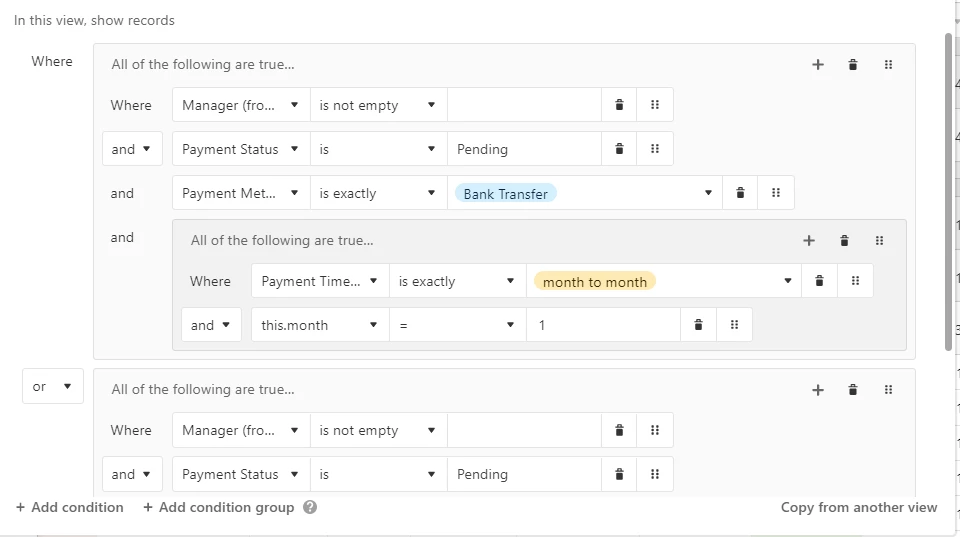Change the 'is not empty' operator in first row
Image resolution: width=960 pixels, height=537 pixels.
click(x=378, y=105)
